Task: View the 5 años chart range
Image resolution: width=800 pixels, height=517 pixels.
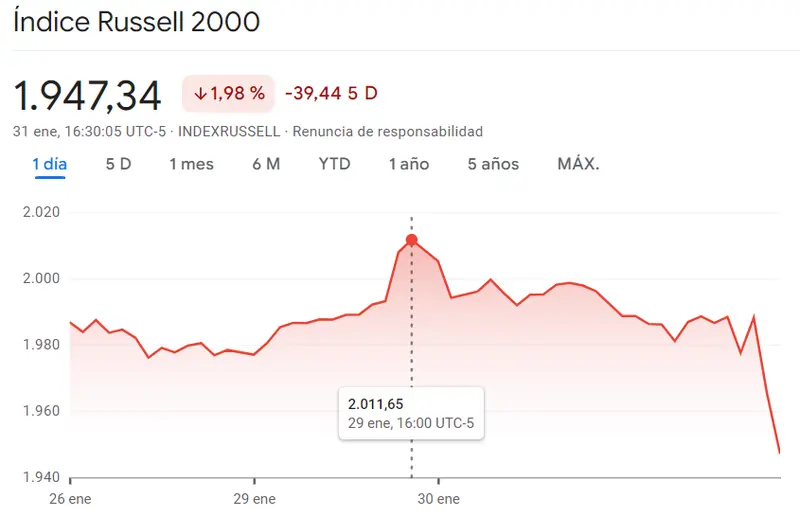Action: click(x=493, y=164)
